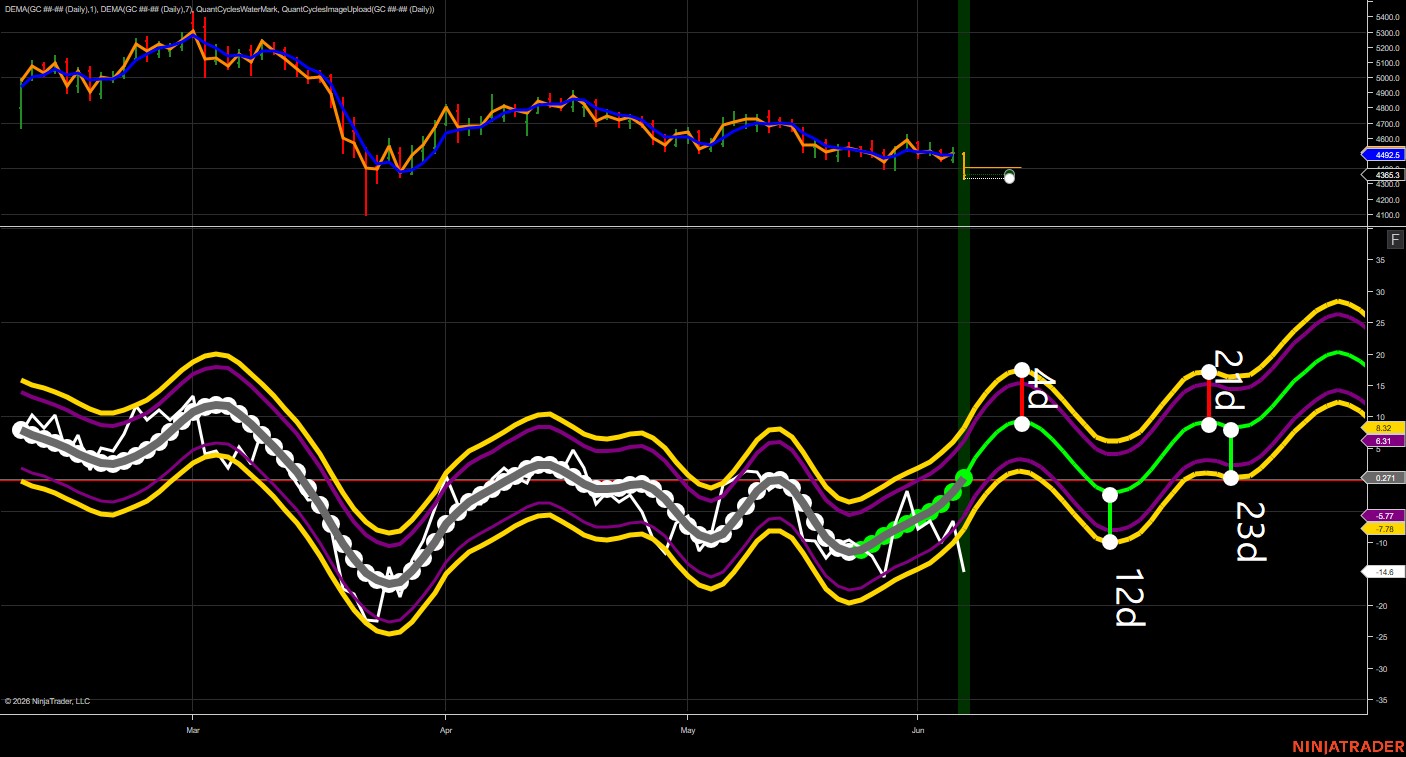Click the Jun date label

[918, 730]
